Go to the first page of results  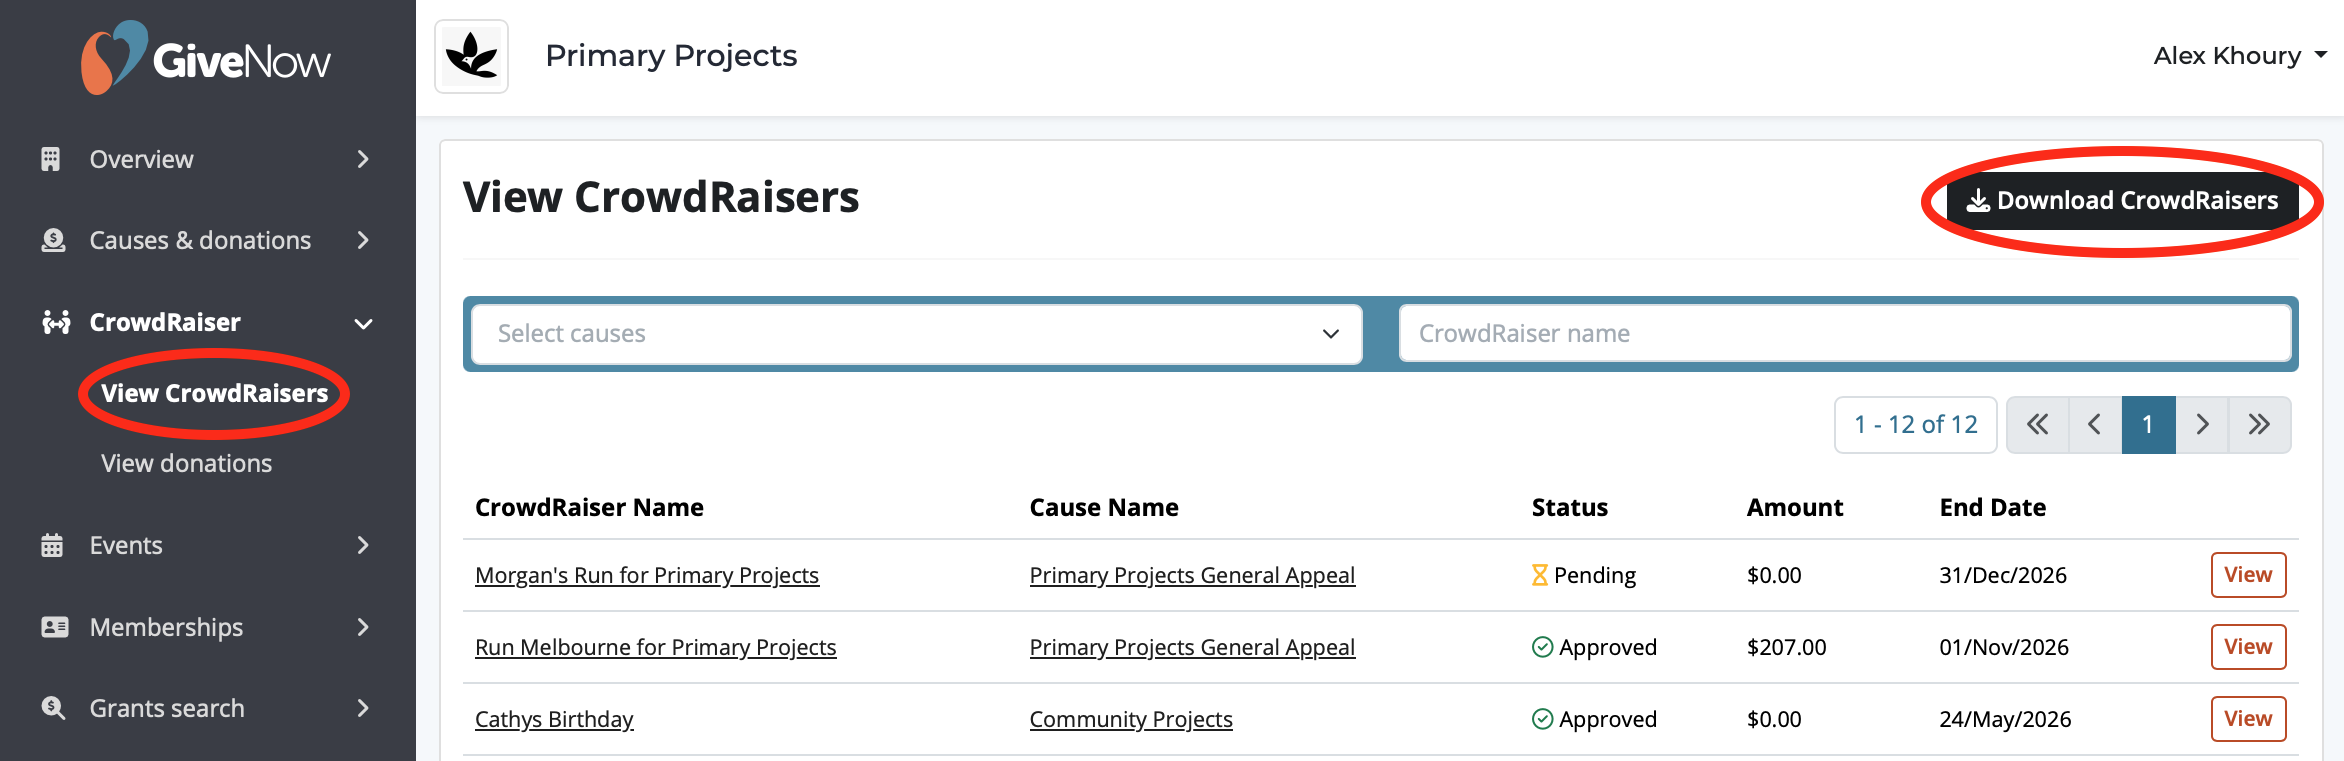pyautogui.click(x=2037, y=425)
